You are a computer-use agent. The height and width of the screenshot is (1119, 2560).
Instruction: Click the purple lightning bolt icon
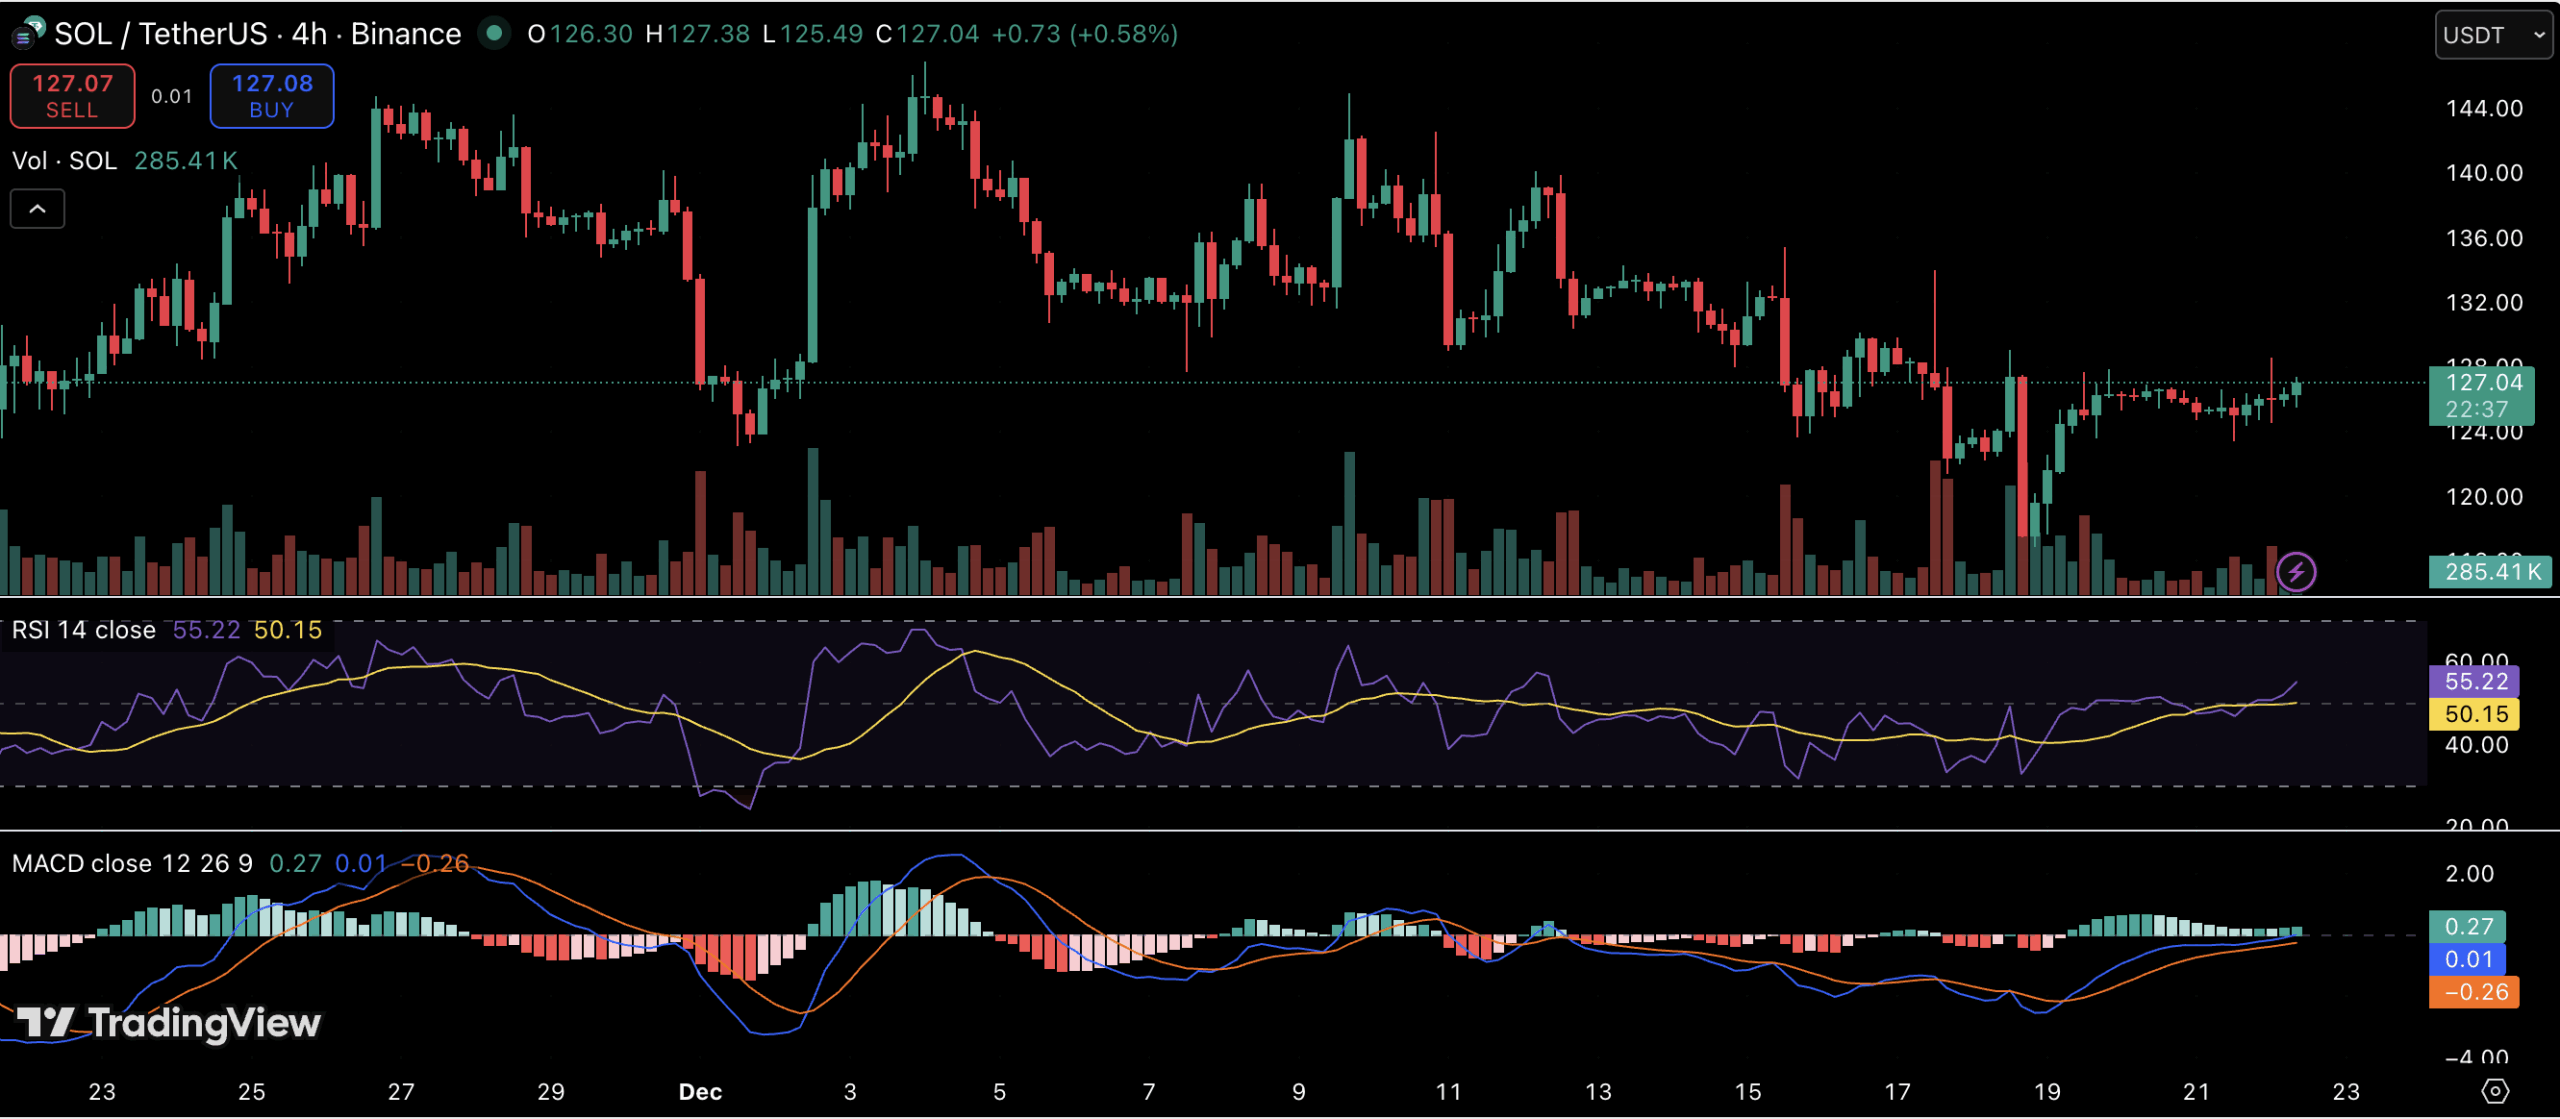pos(2296,572)
